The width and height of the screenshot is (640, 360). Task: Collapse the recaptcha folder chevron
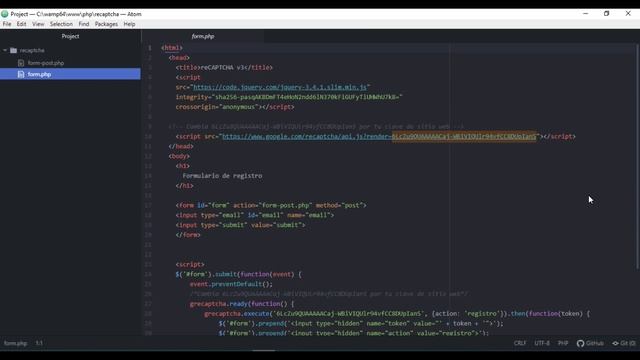click(5, 50)
